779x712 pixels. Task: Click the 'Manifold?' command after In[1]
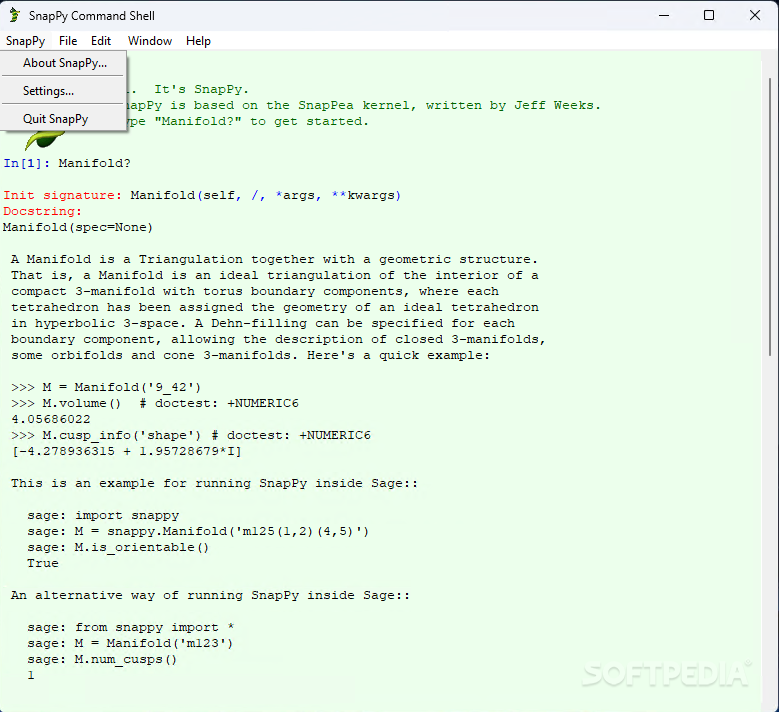(x=94, y=163)
